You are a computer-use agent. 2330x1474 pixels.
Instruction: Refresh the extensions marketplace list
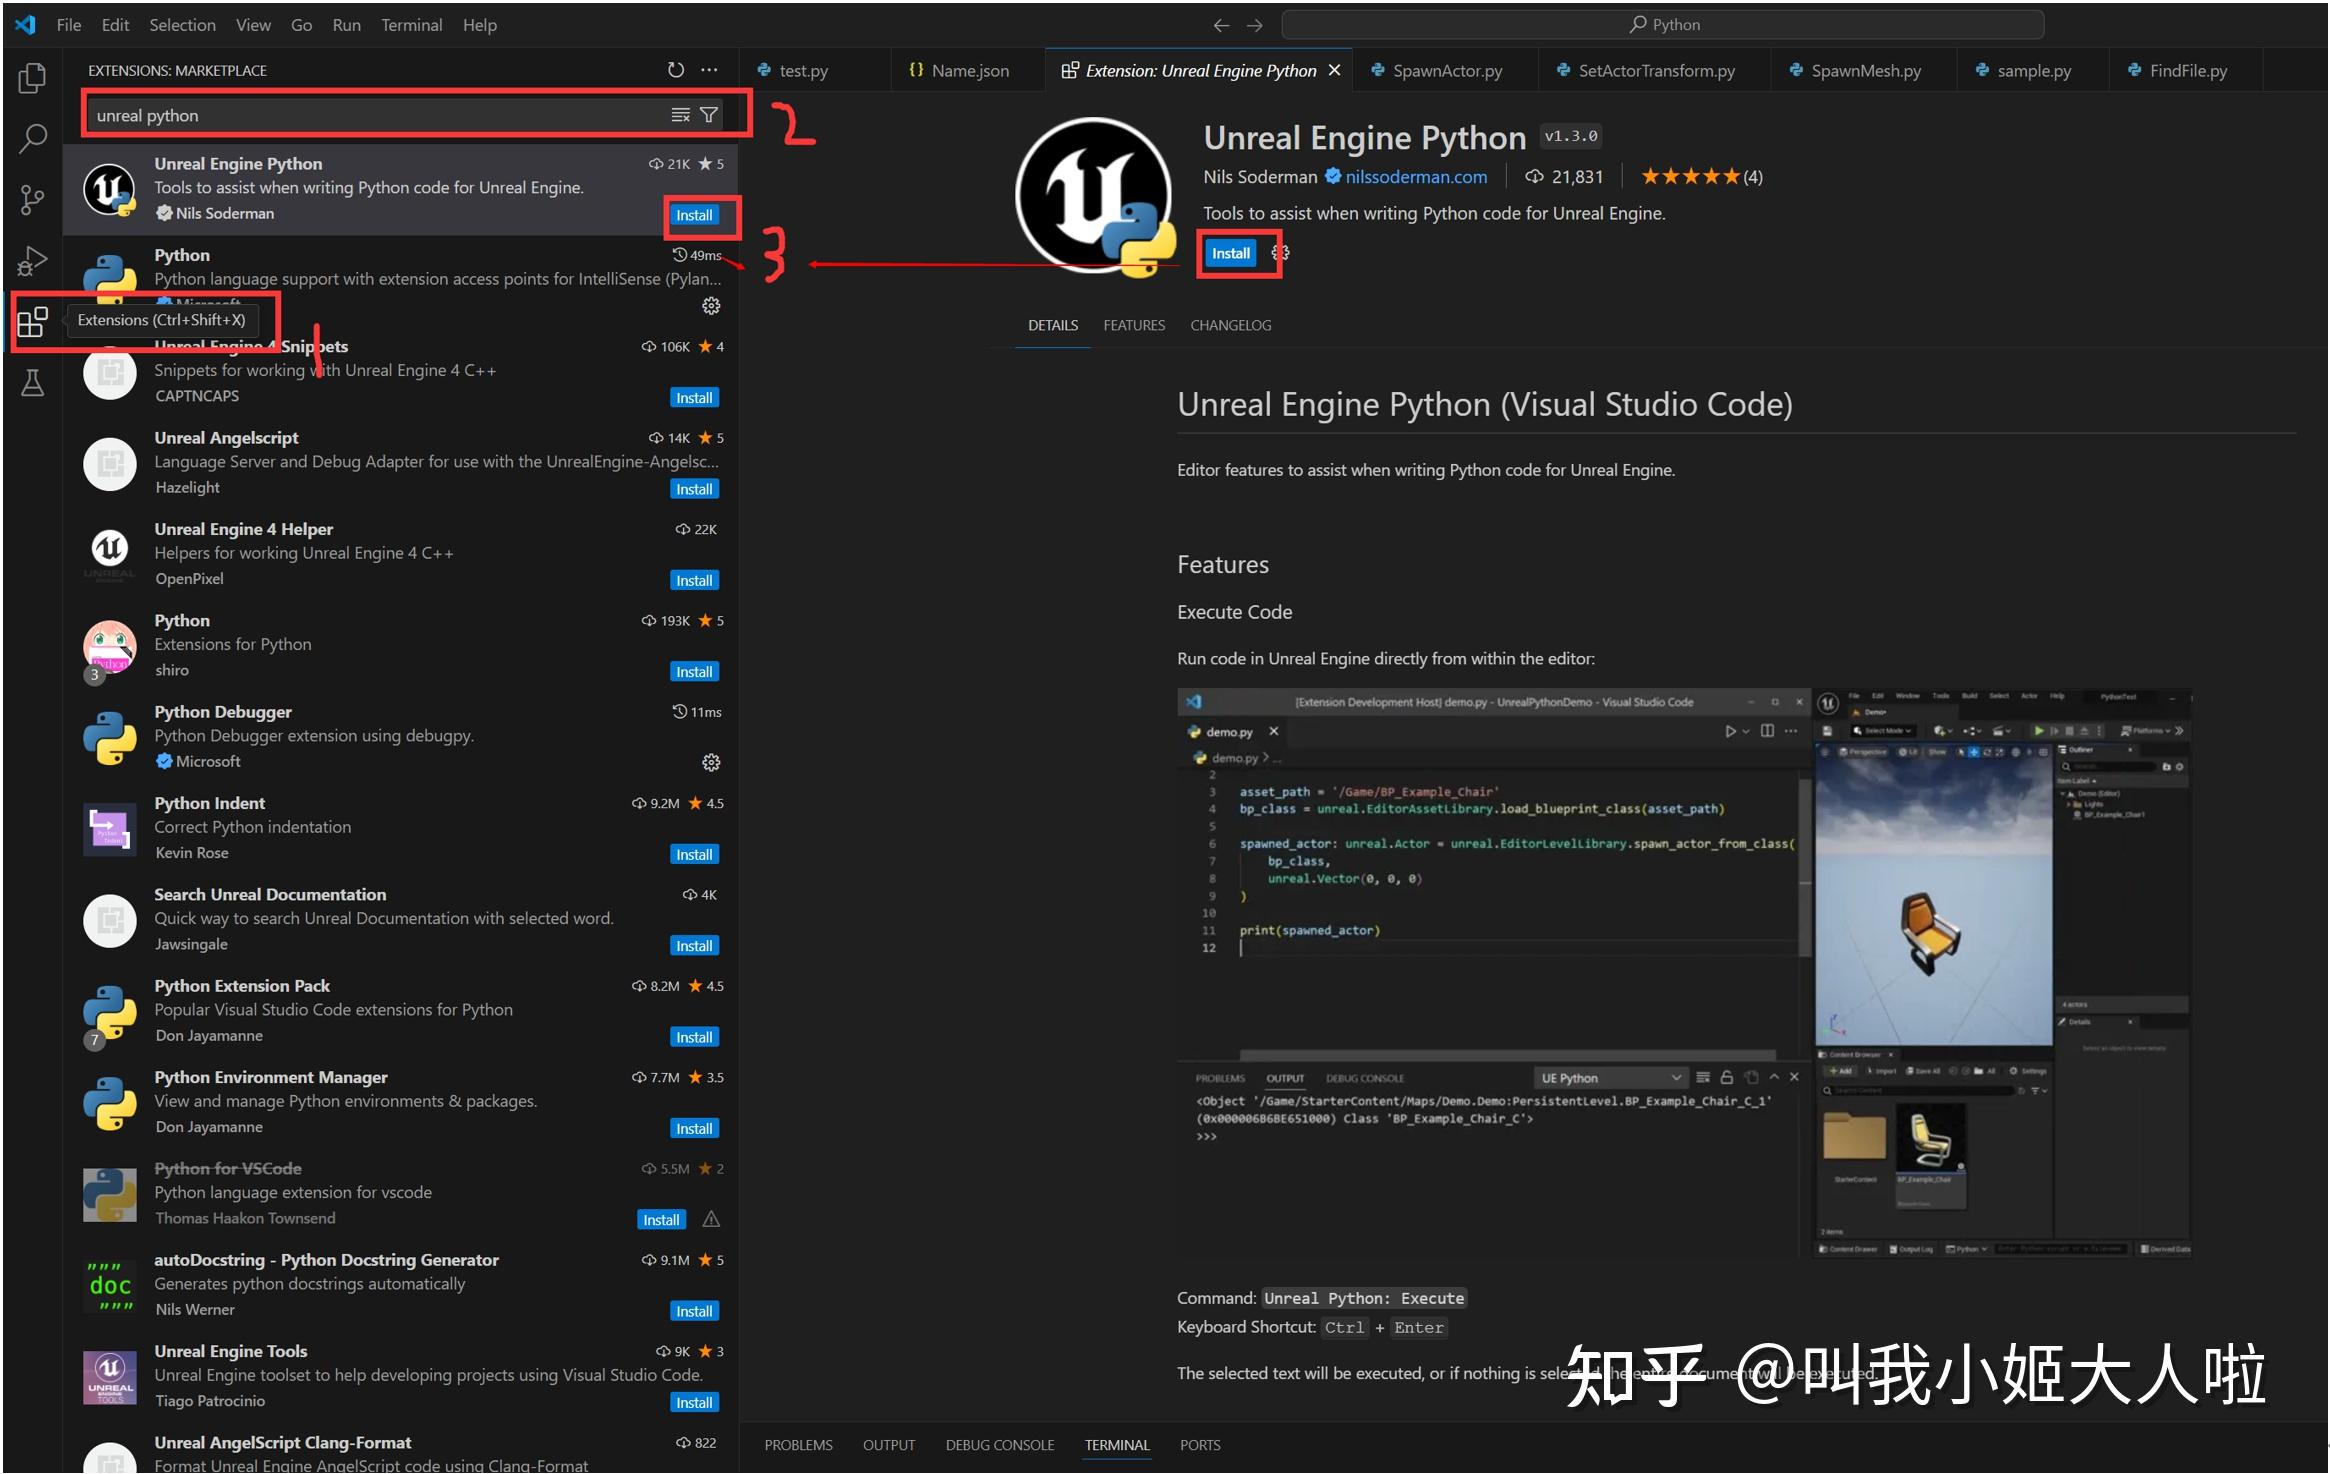pos(676,70)
